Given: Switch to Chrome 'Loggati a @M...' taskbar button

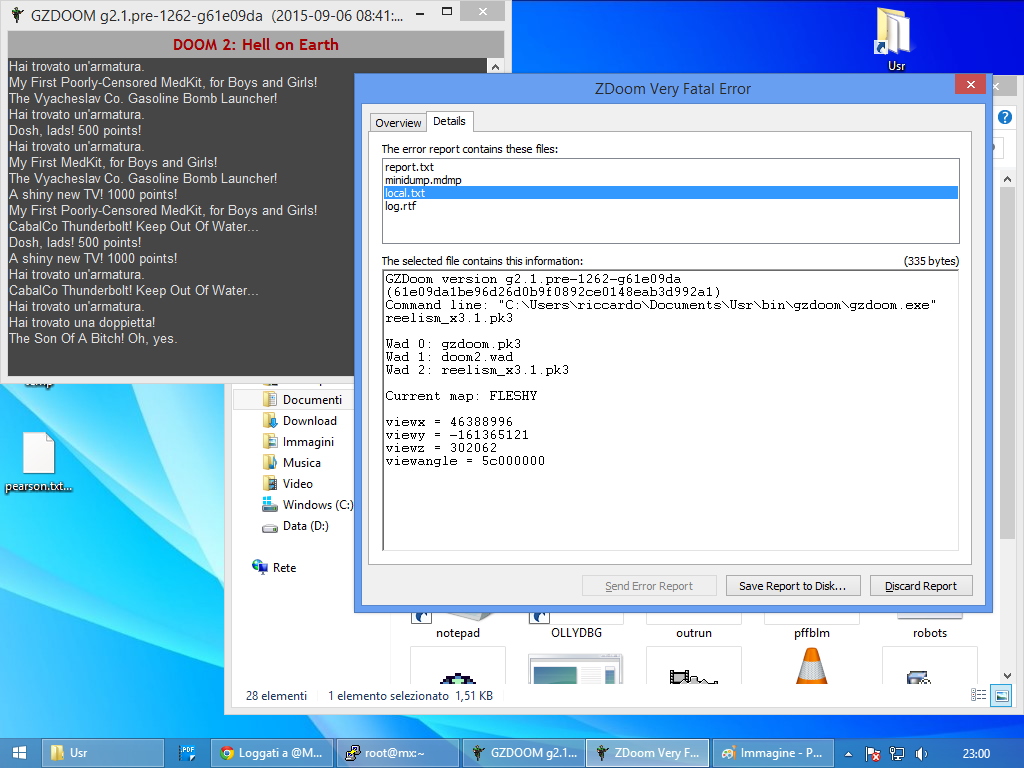Looking at the screenshot, I should click(x=272, y=753).
